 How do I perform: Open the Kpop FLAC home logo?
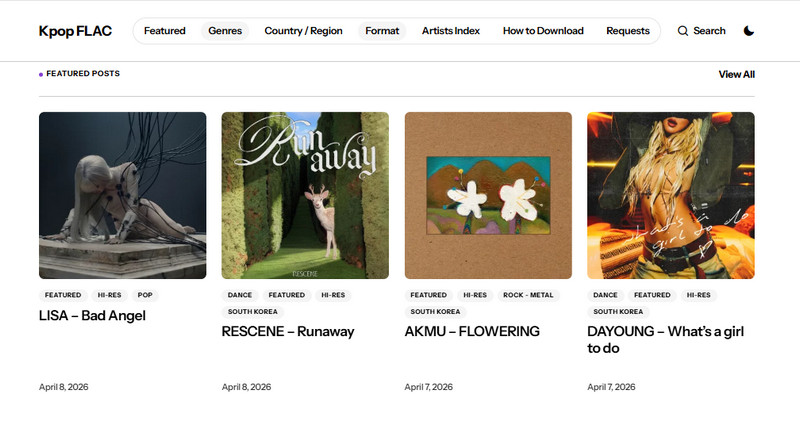(75, 31)
